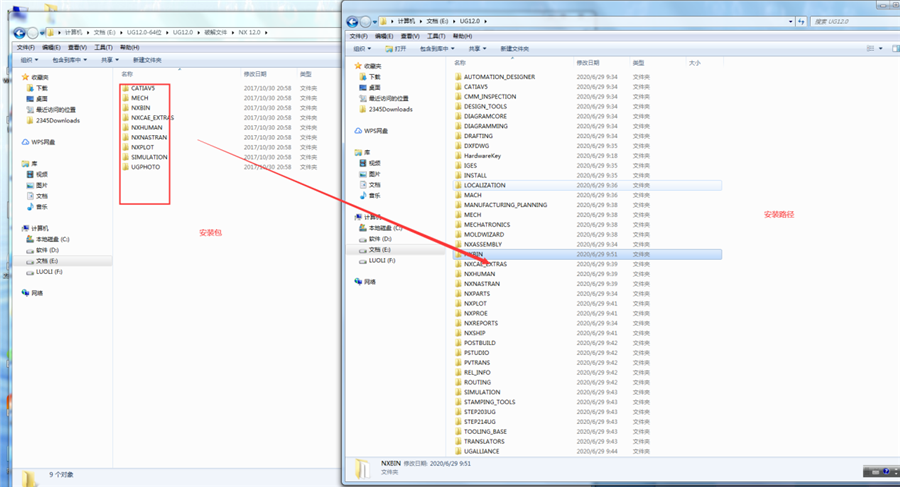The height and width of the screenshot is (487, 900).
Task: Sort by 名称 column in left window
Action: 127,74
